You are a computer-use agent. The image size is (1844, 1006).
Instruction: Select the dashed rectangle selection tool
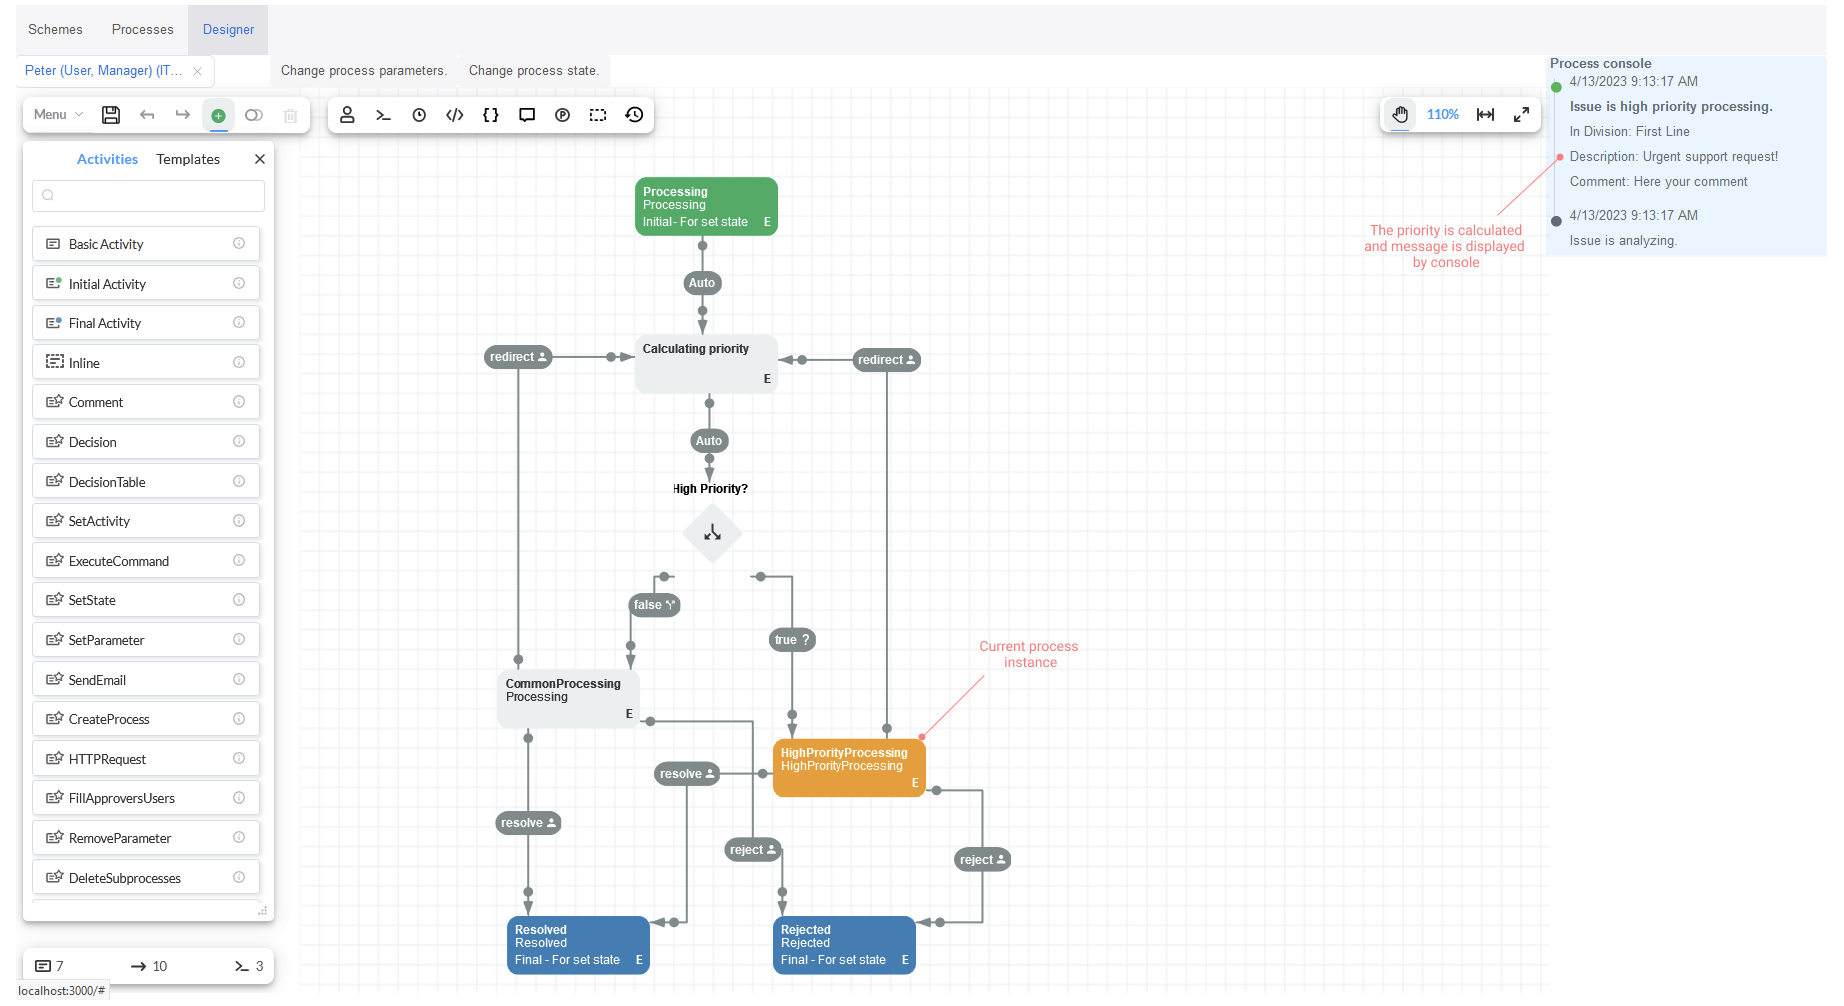[598, 115]
